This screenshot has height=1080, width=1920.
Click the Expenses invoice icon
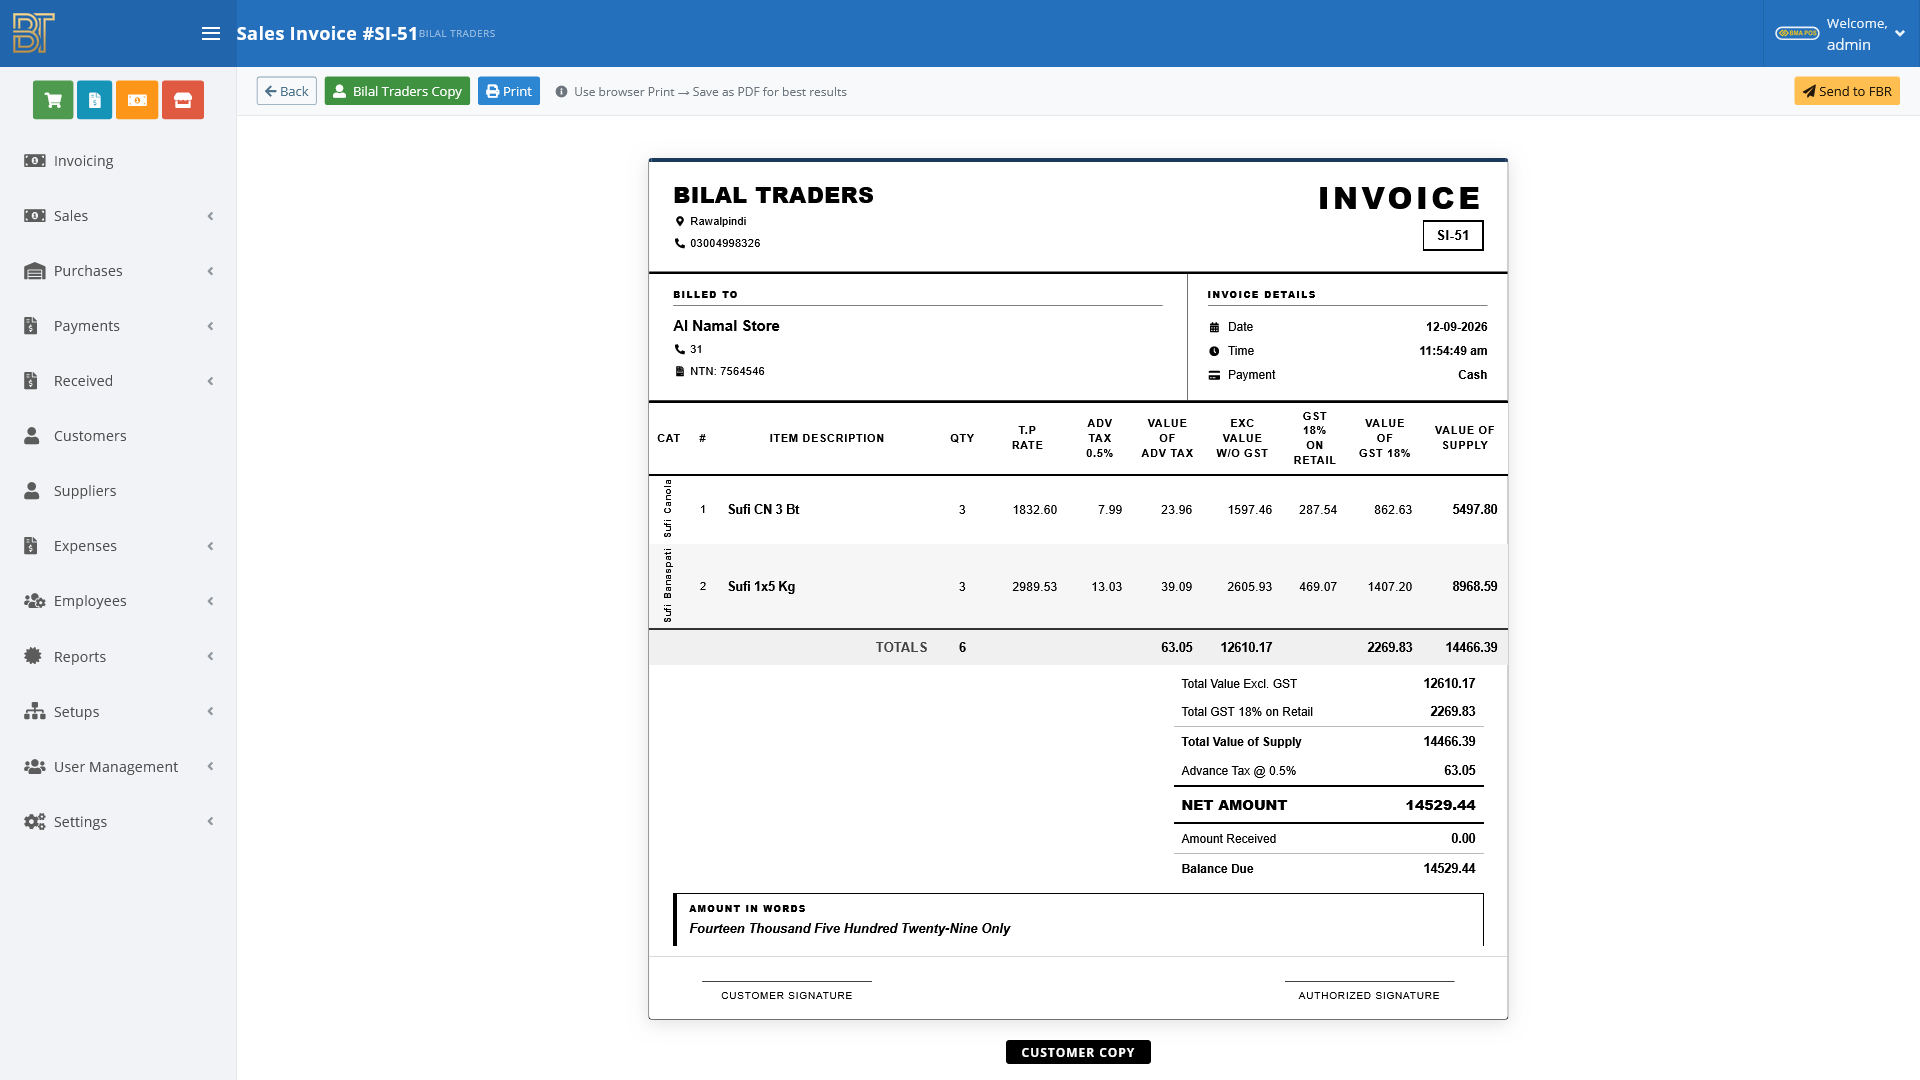(x=31, y=546)
